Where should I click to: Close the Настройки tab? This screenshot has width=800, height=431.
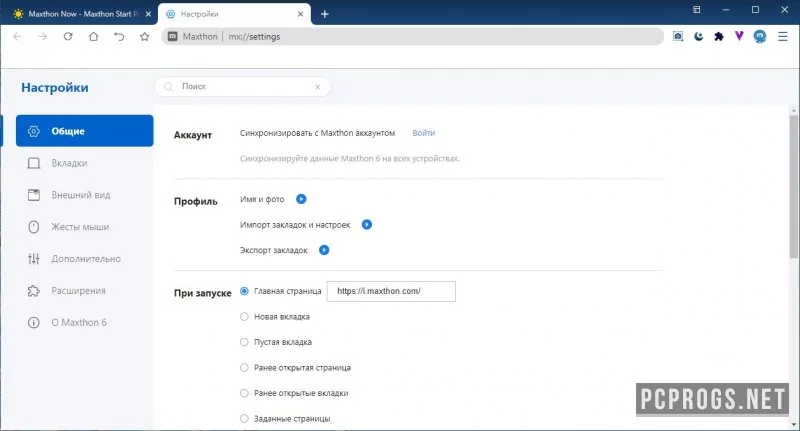click(x=301, y=14)
